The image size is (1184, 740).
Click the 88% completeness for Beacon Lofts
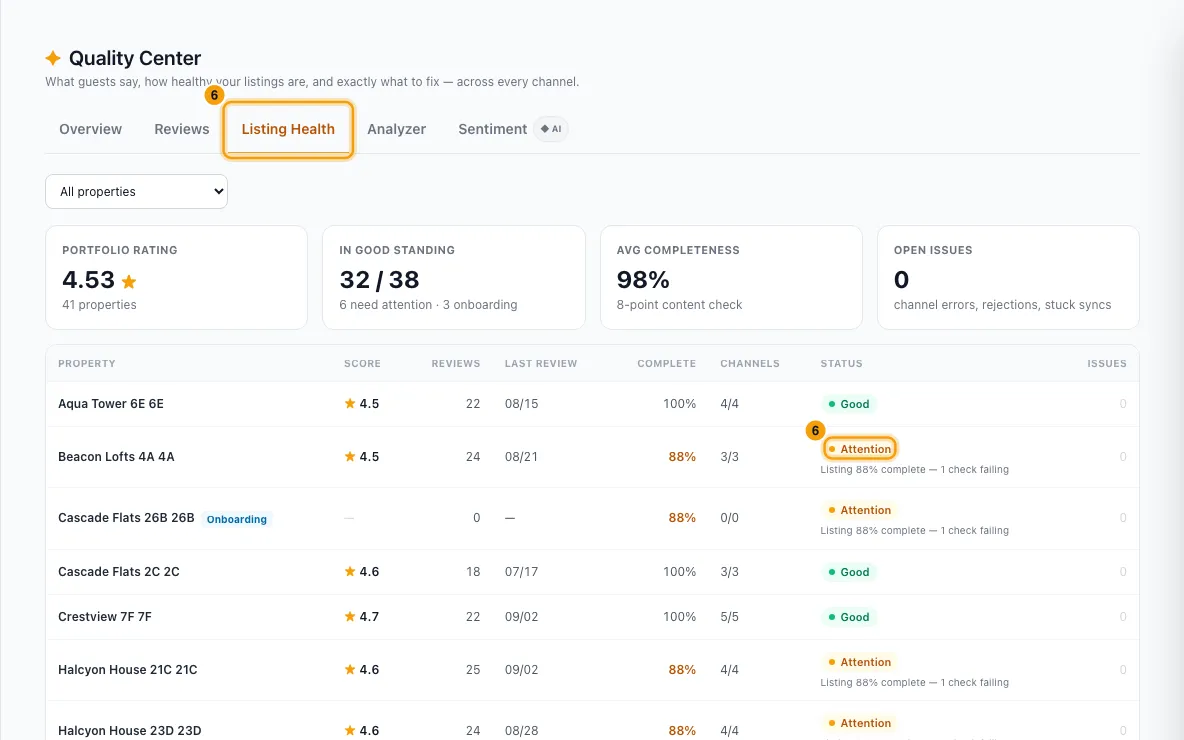tap(682, 457)
